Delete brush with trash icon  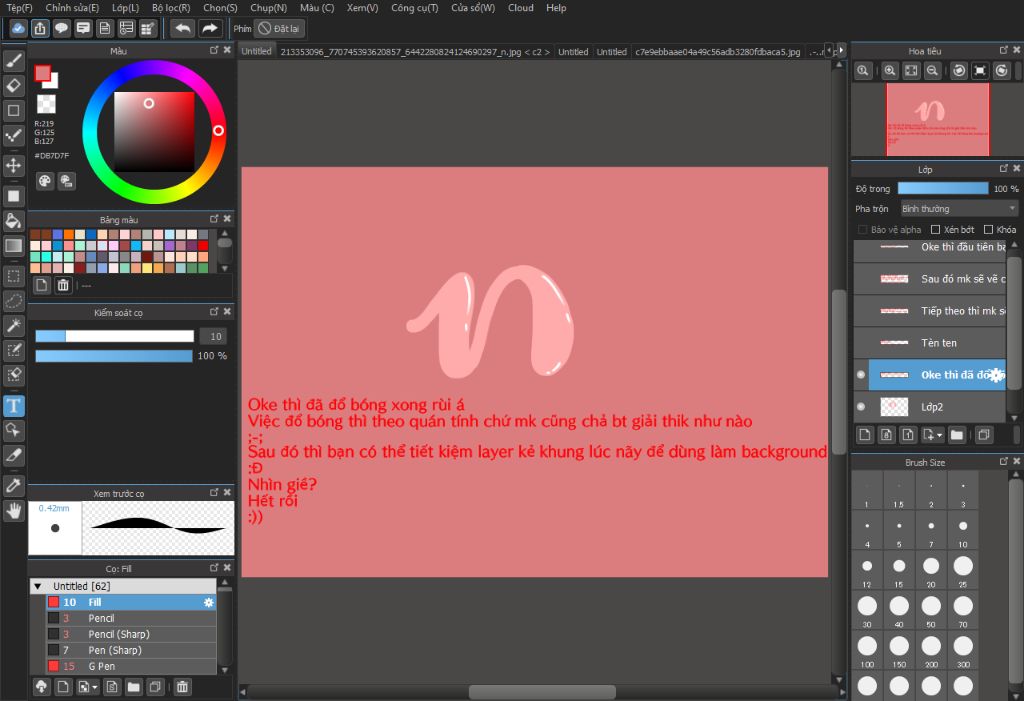coord(182,687)
